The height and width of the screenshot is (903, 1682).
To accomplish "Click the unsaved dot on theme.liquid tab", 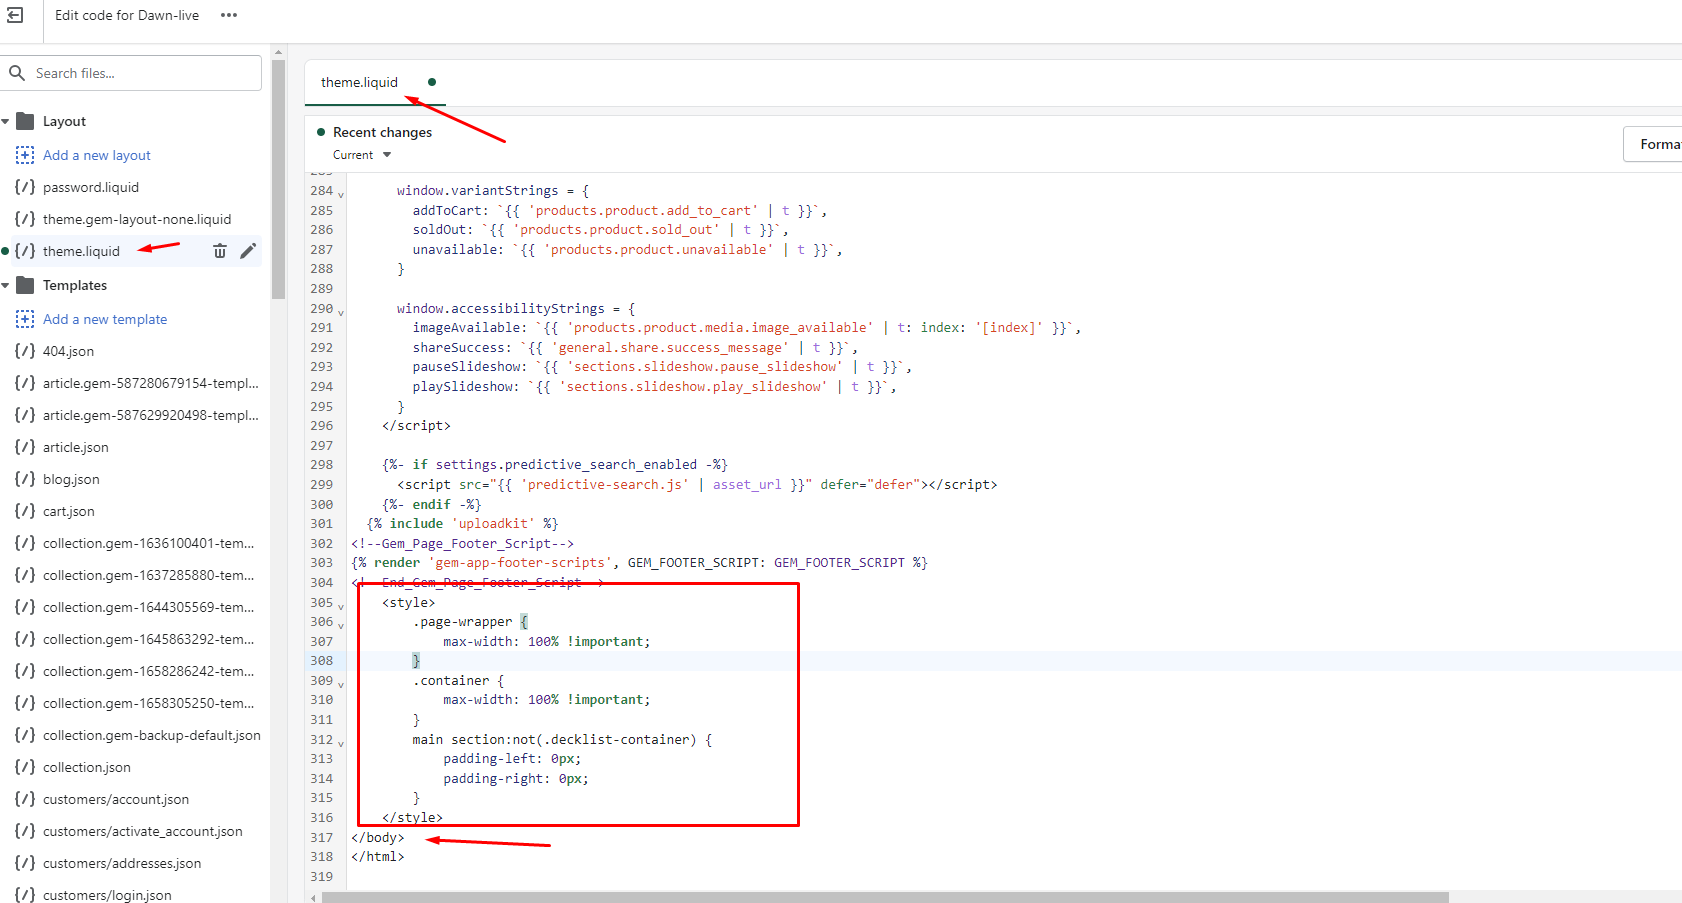I will (x=432, y=82).
